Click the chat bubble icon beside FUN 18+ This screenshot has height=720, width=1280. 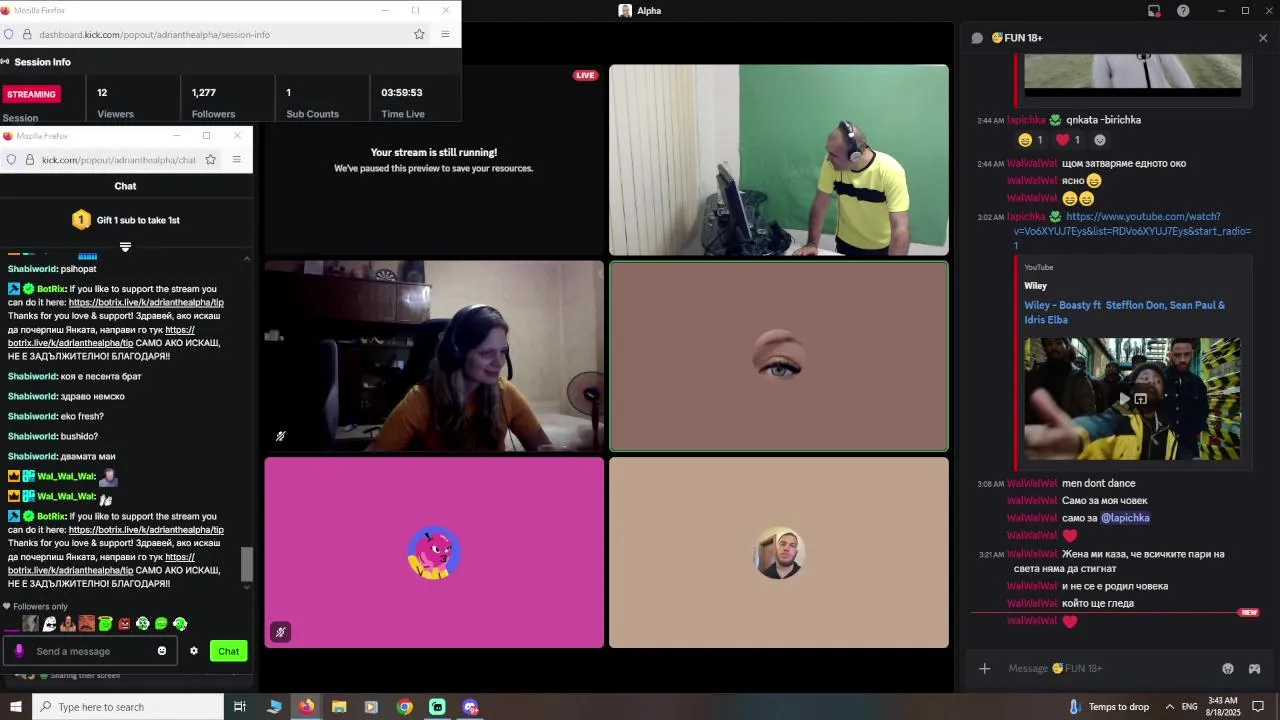click(977, 38)
